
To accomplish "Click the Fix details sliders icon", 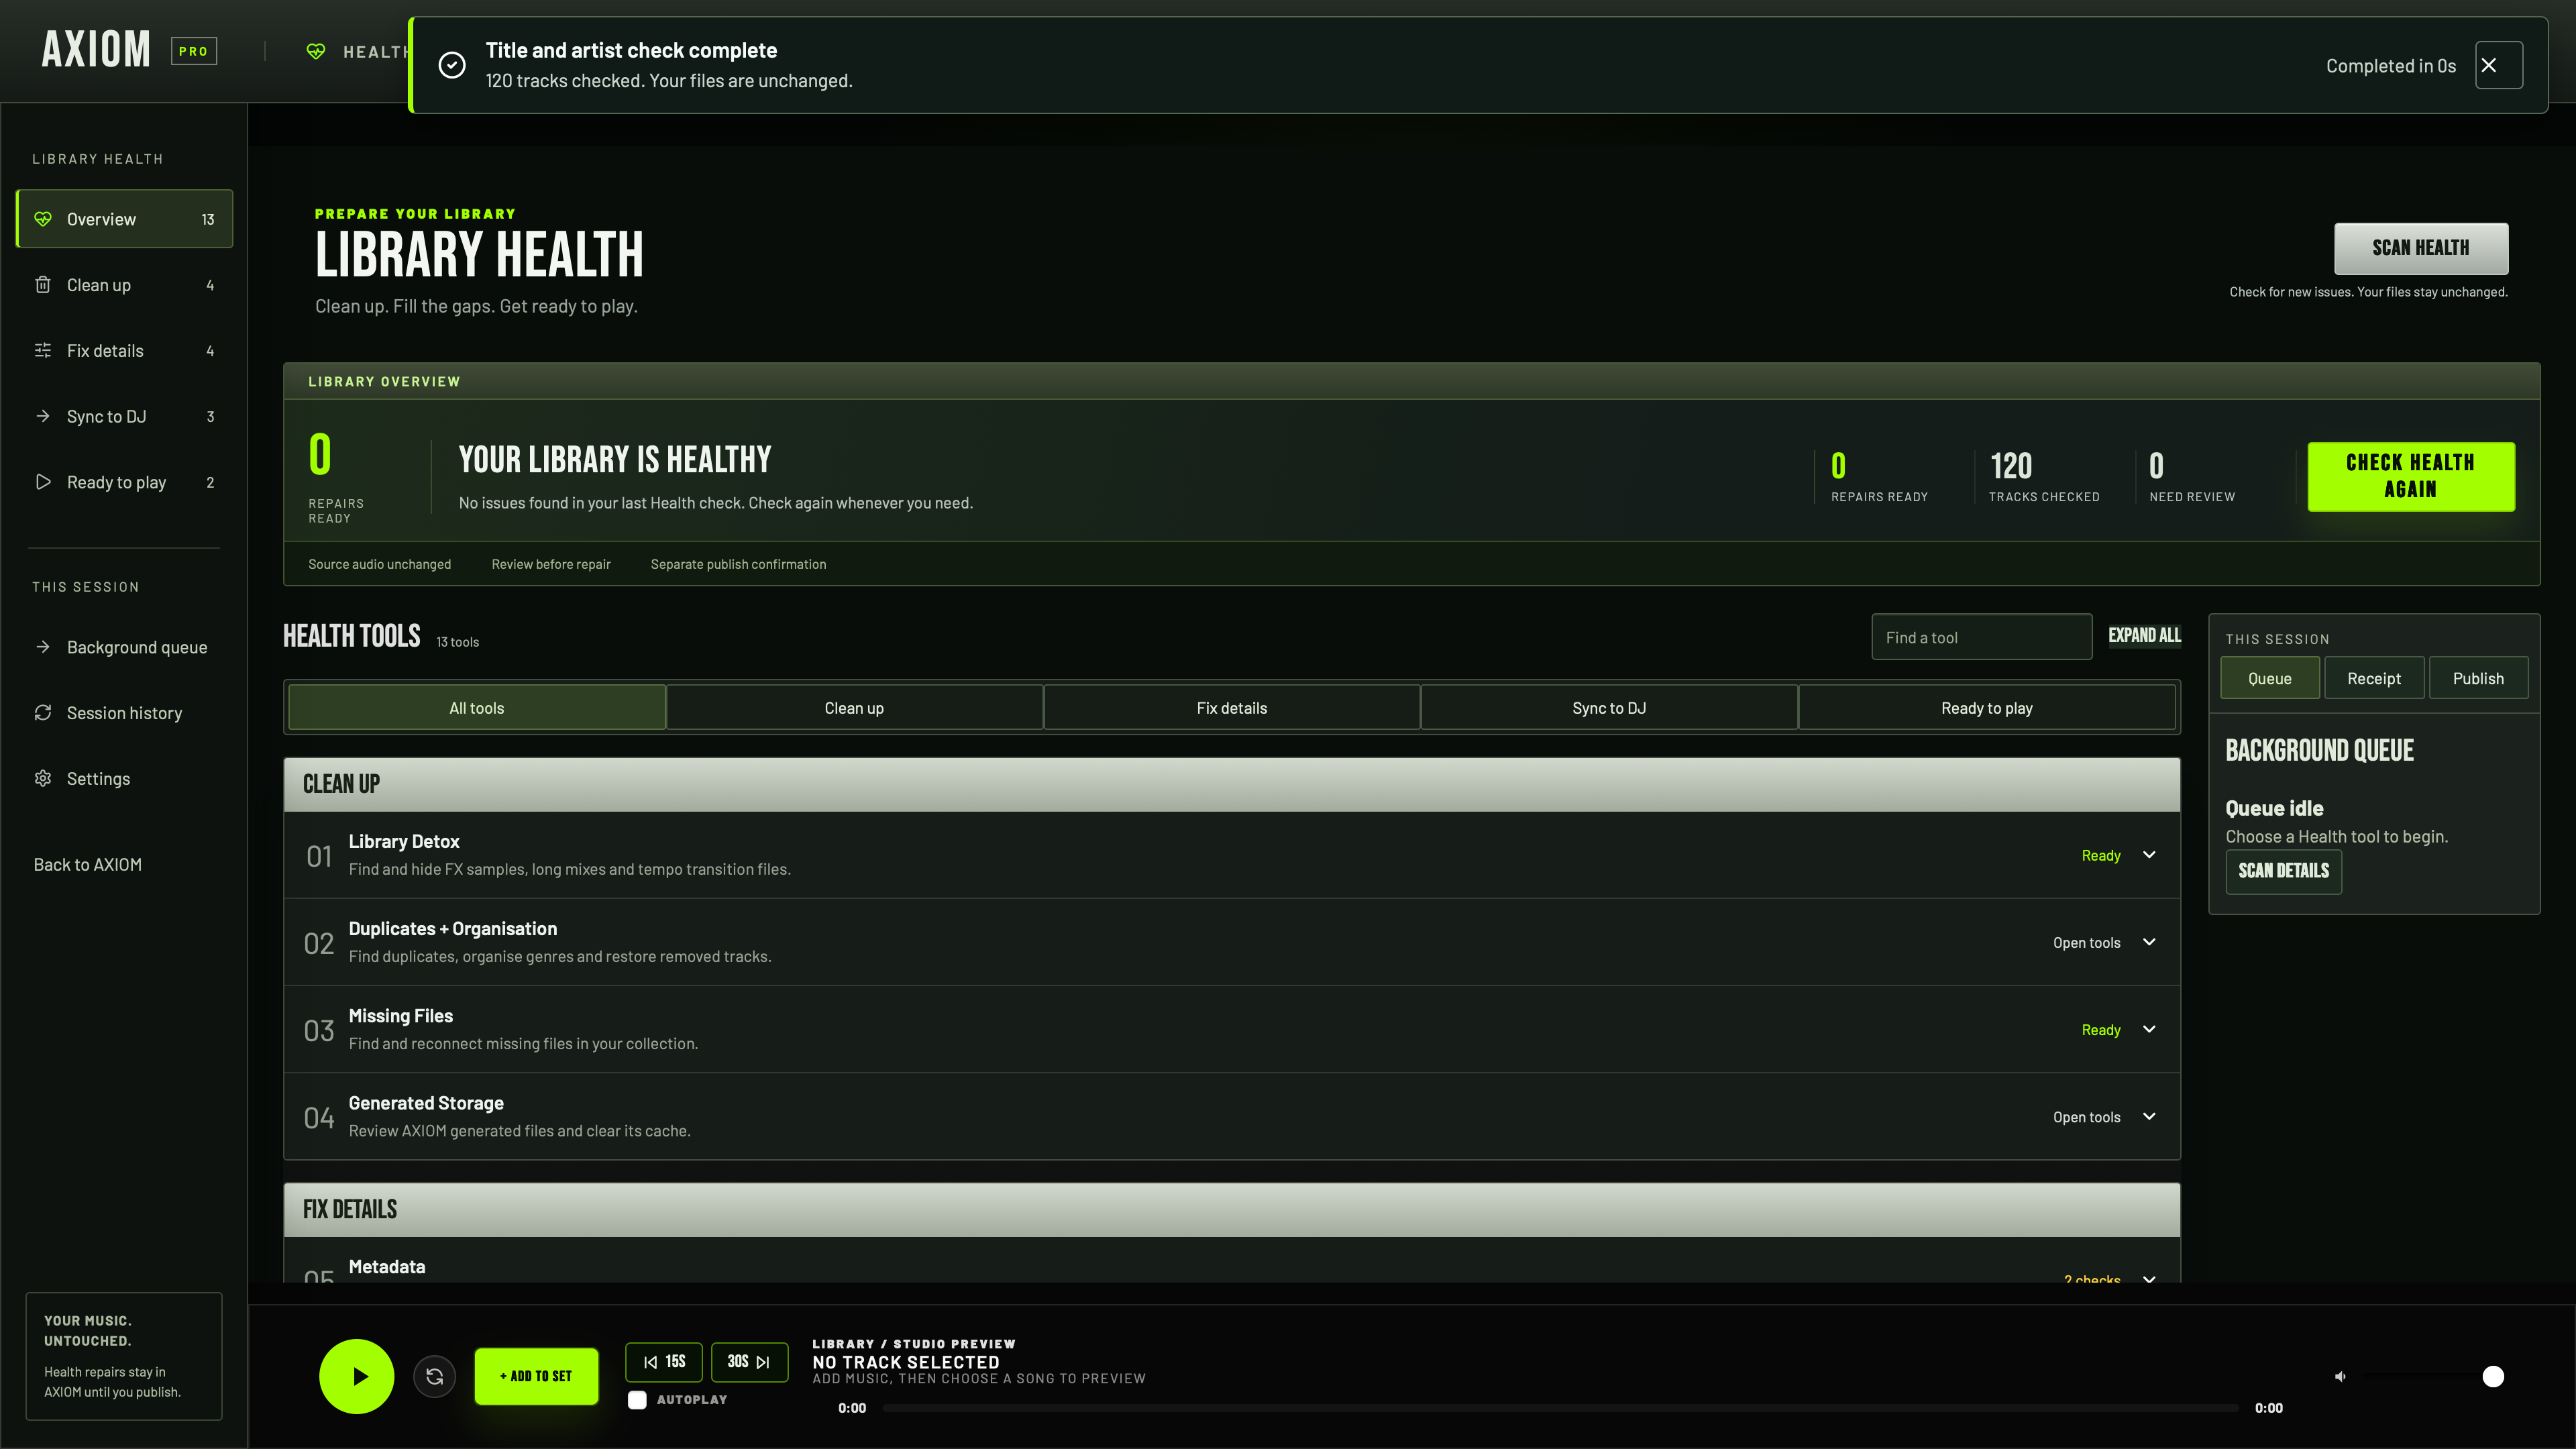I will (x=43, y=351).
